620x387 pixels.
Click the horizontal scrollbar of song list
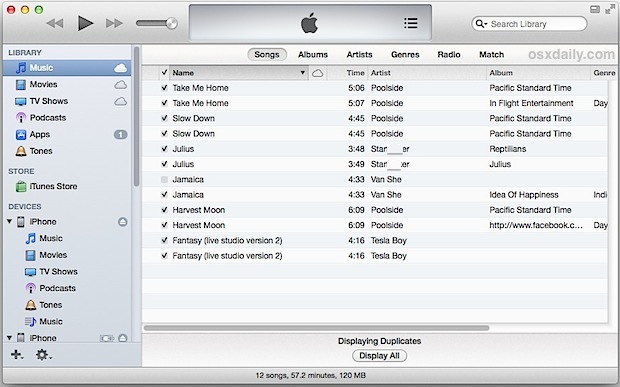[316, 328]
